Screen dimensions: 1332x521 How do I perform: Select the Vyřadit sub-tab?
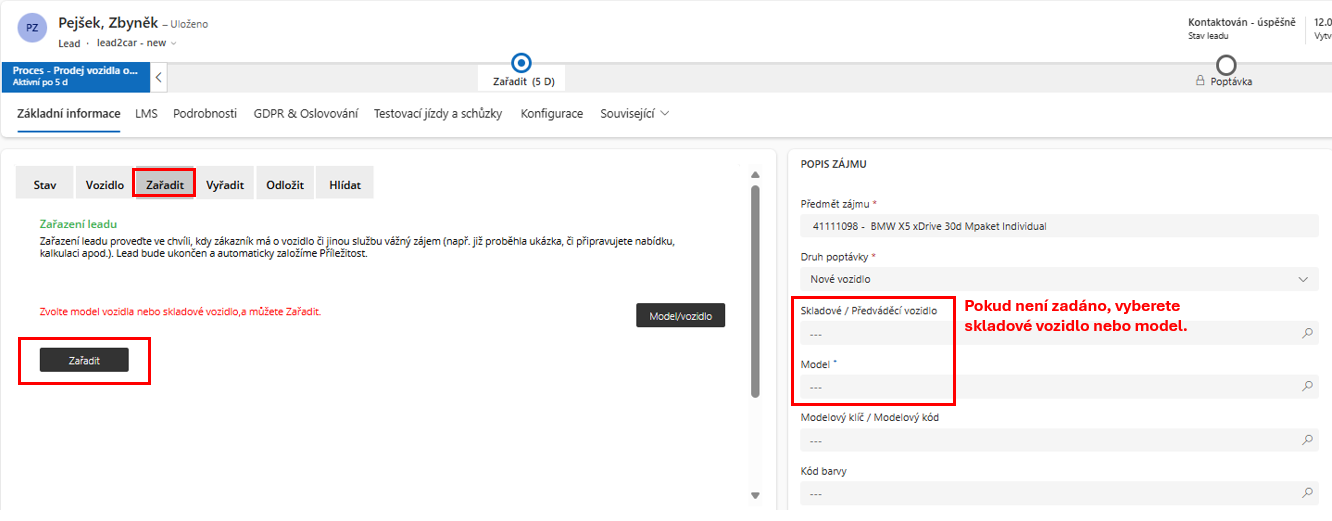(x=225, y=185)
